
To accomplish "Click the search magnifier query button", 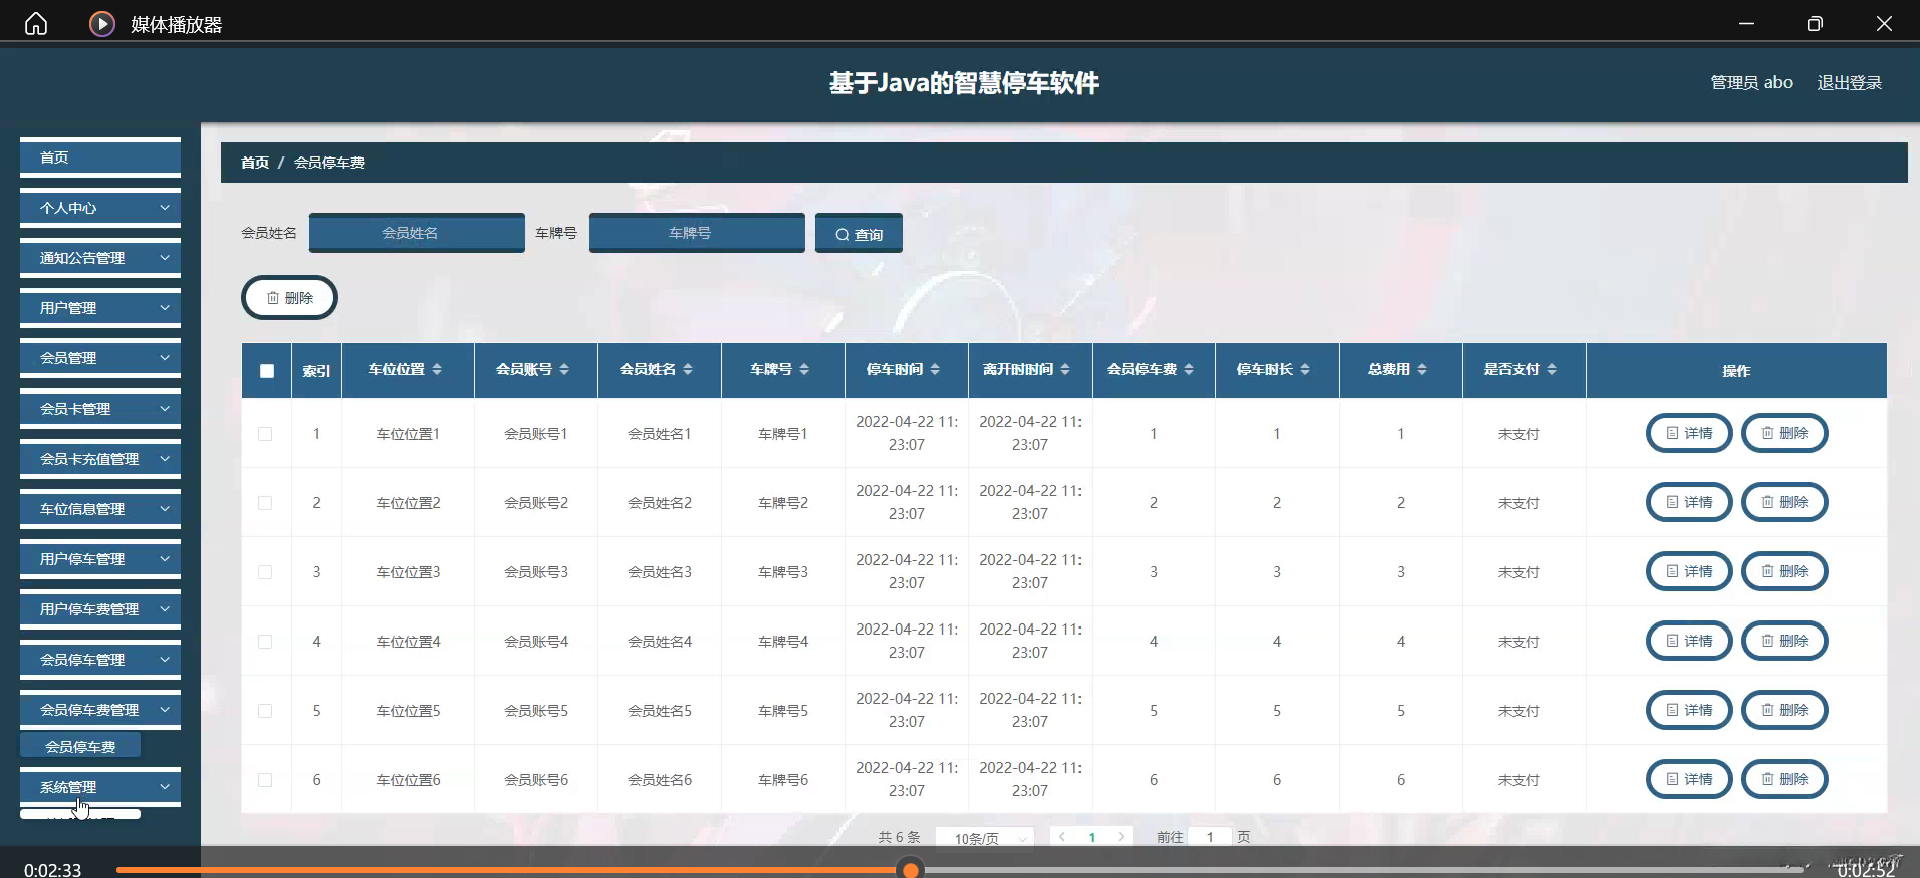I will point(859,234).
